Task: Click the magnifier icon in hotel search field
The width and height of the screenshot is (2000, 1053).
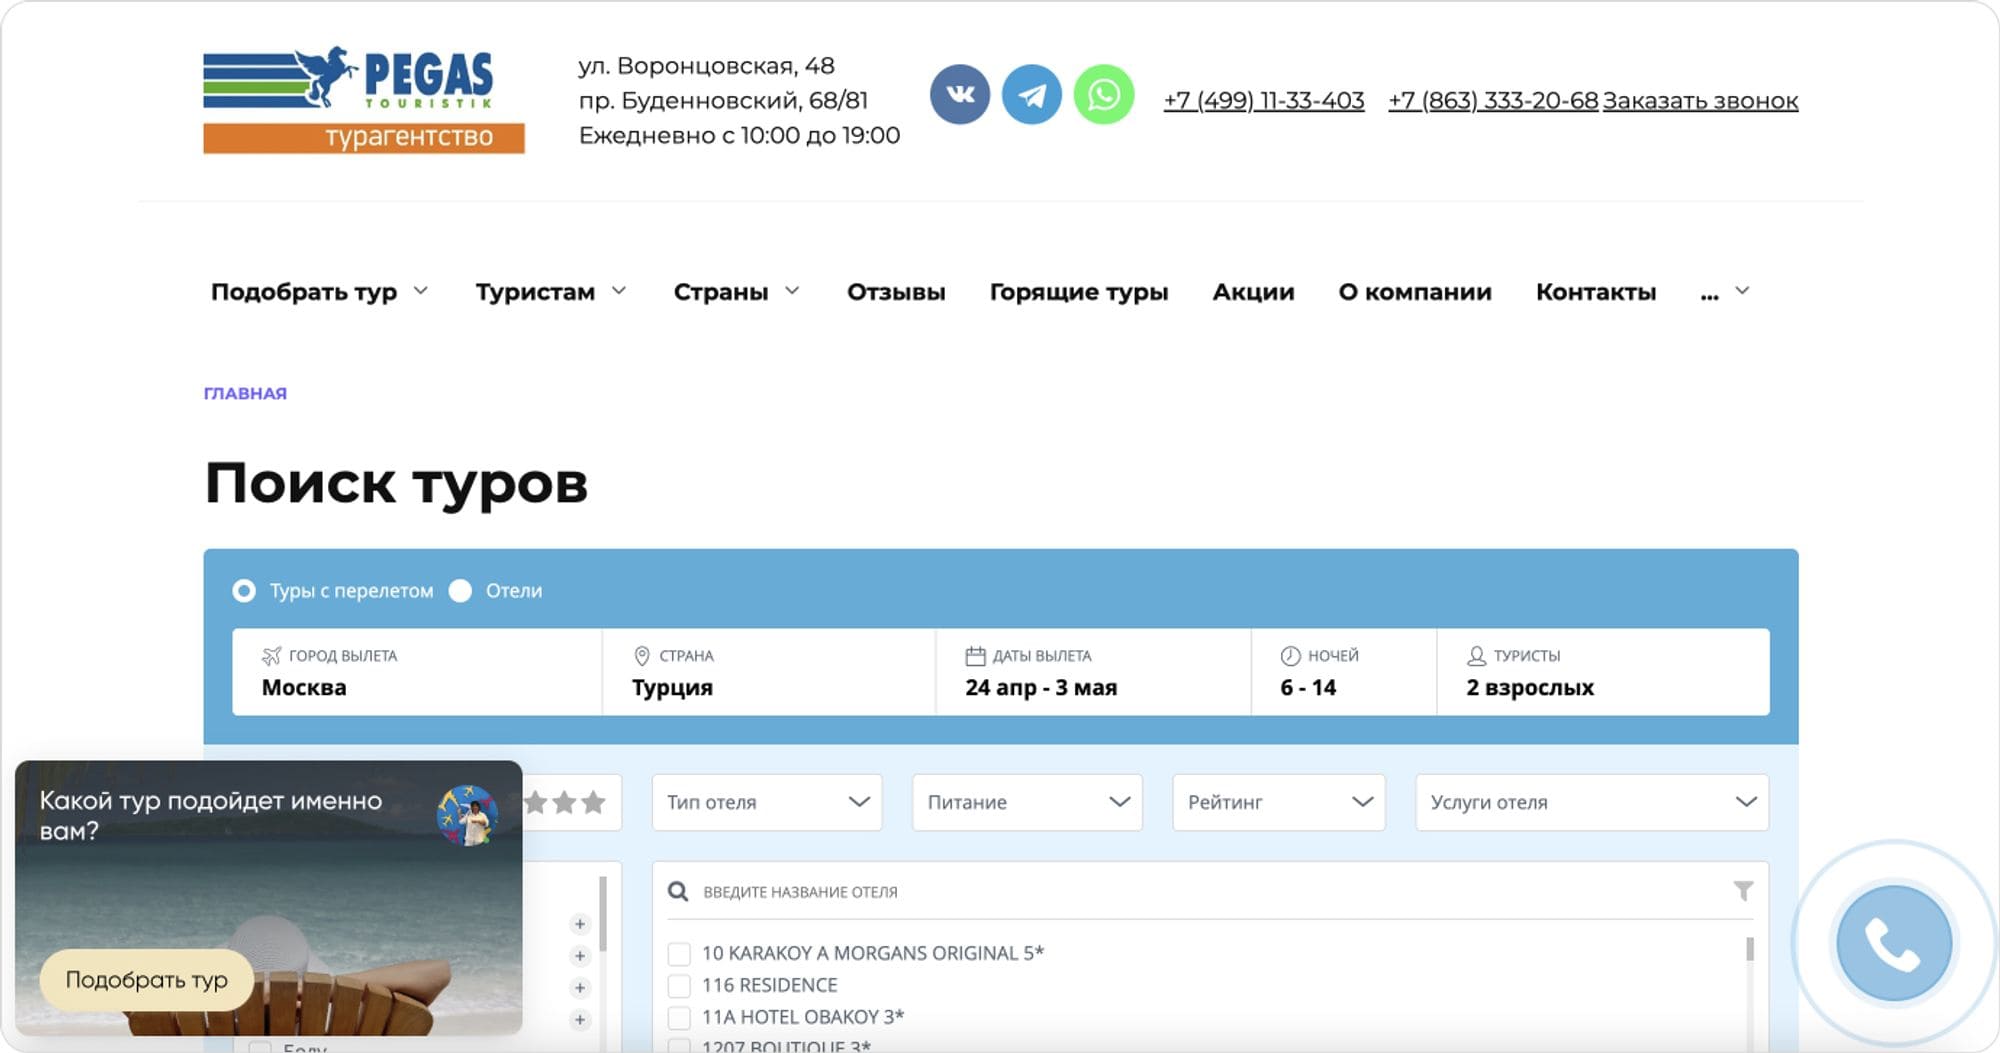Action: [679, 890]
